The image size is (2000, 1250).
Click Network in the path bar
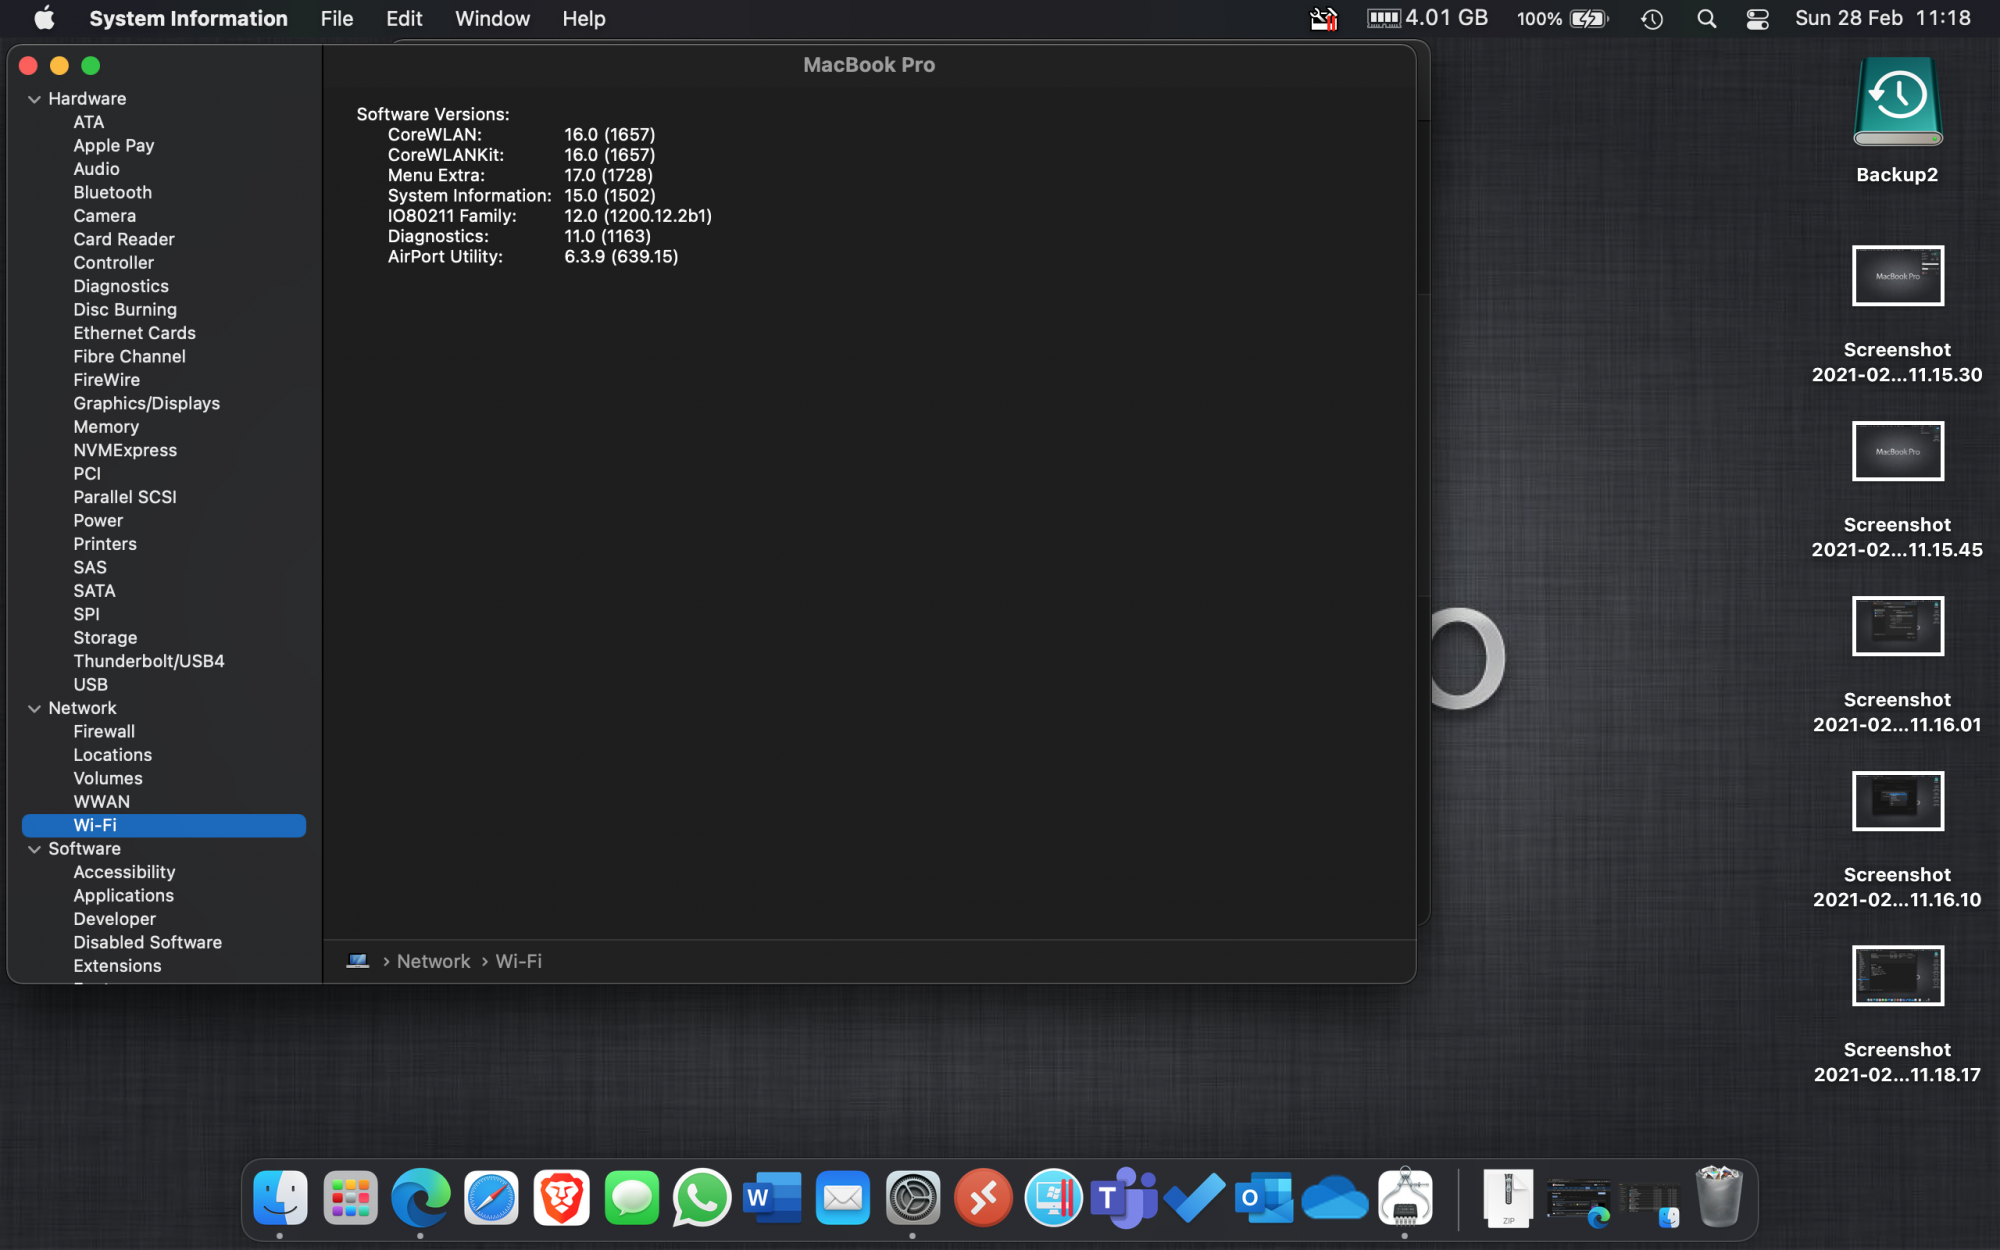point(433,961)
